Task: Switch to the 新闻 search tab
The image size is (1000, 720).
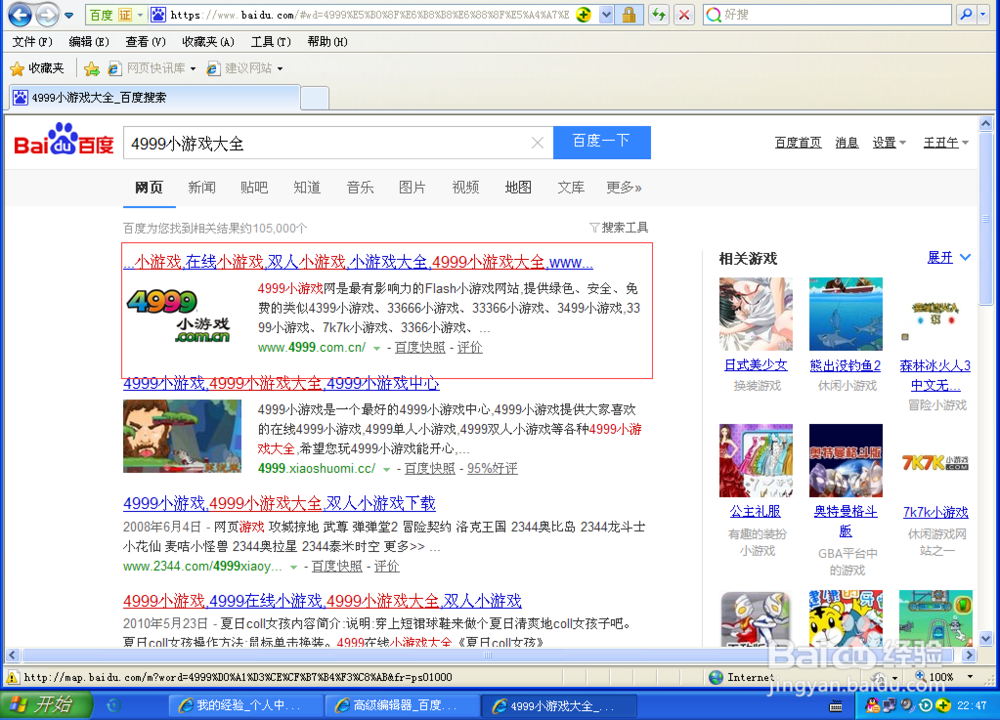Action: pyautogui.click(x=202, y=187)
